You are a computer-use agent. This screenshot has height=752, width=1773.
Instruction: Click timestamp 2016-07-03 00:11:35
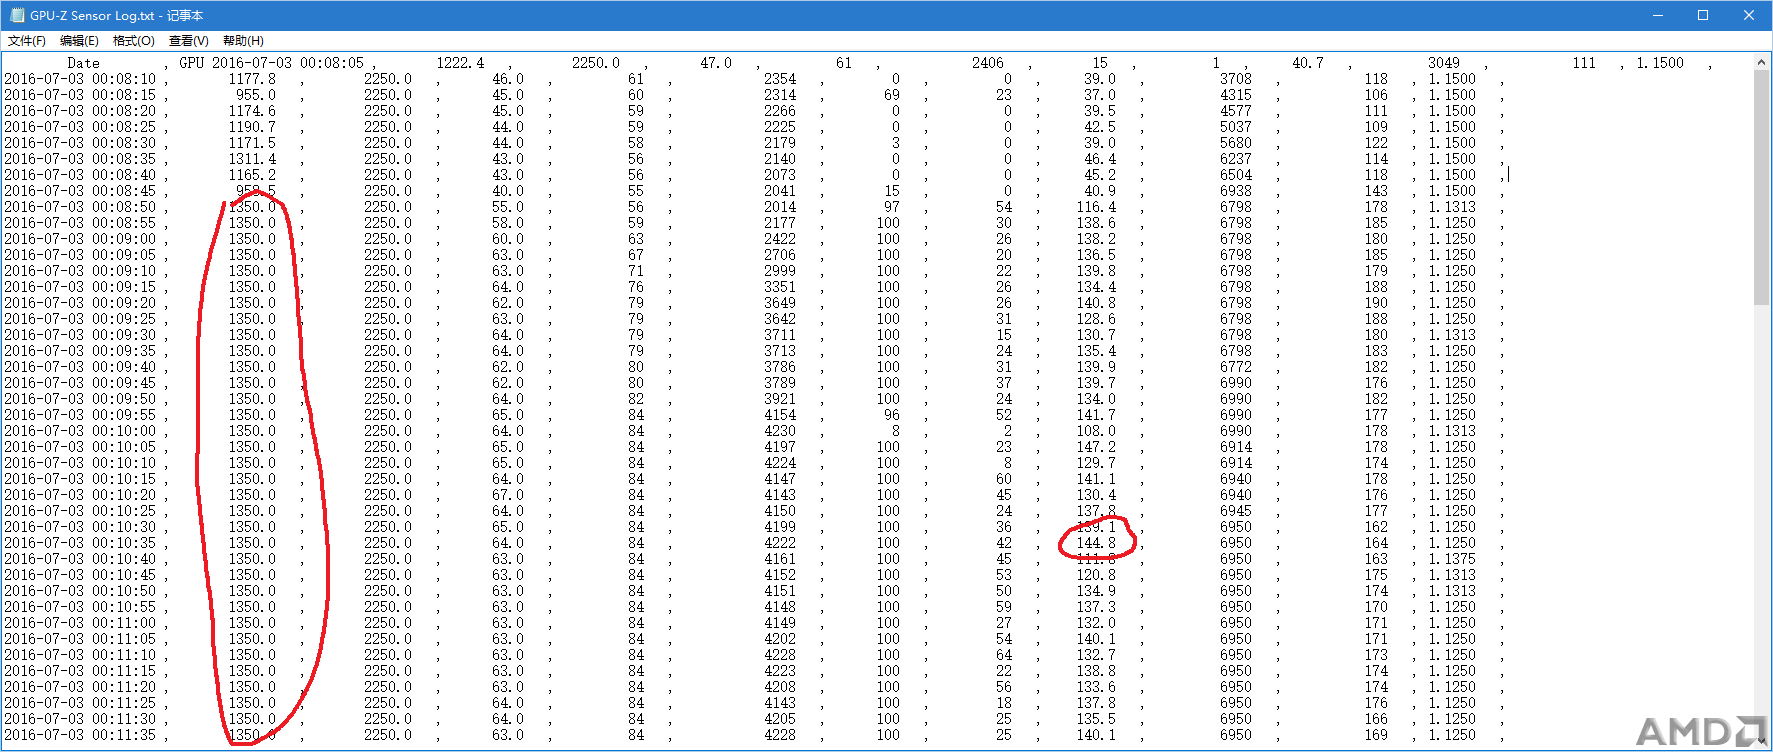pyautogui.click(x=80, y=735)
